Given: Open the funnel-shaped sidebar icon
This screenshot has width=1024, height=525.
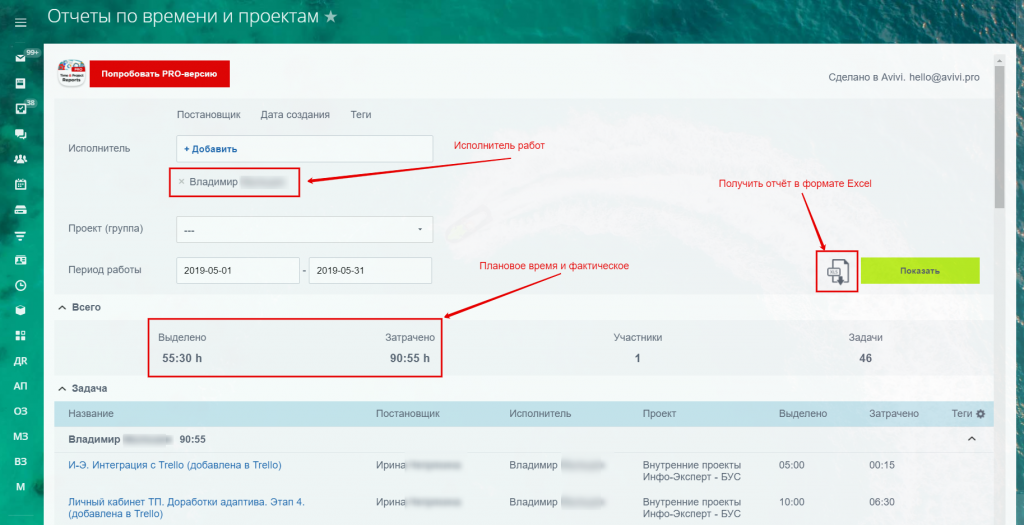Looking at the screenshot, I should (20, 235).
